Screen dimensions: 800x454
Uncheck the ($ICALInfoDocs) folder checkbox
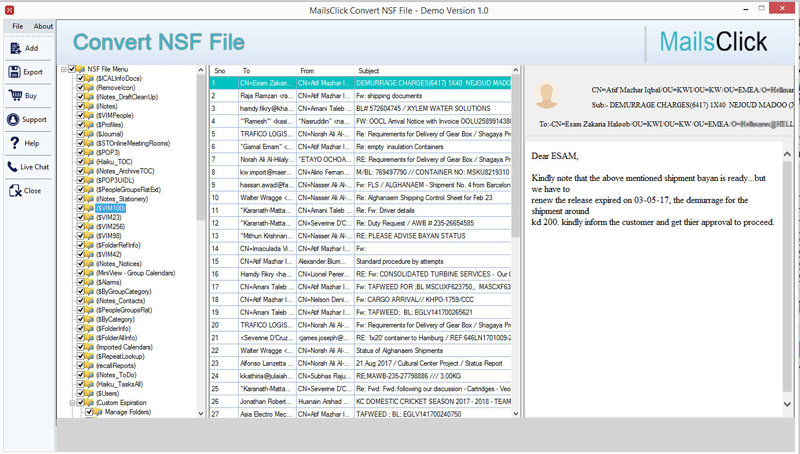pyautogui.click(x=81, y=79)
